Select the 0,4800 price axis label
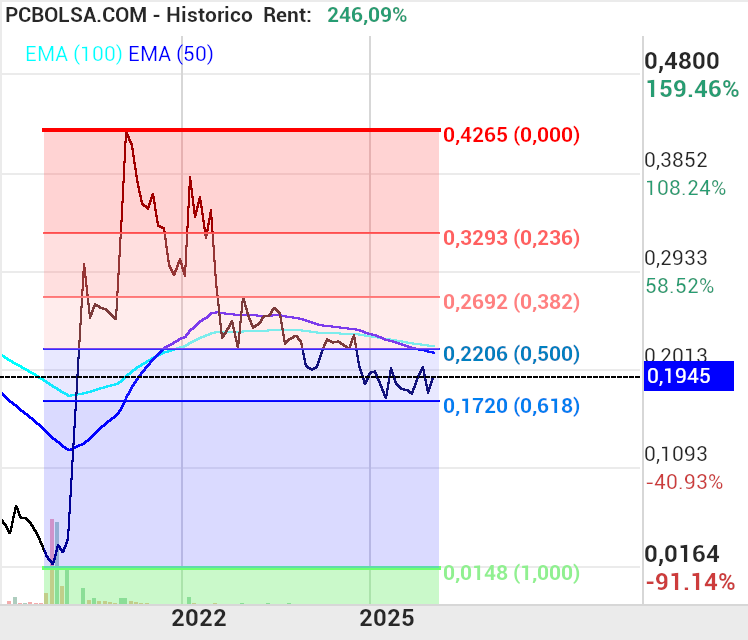The image size is (748, 640). point(684,59)
